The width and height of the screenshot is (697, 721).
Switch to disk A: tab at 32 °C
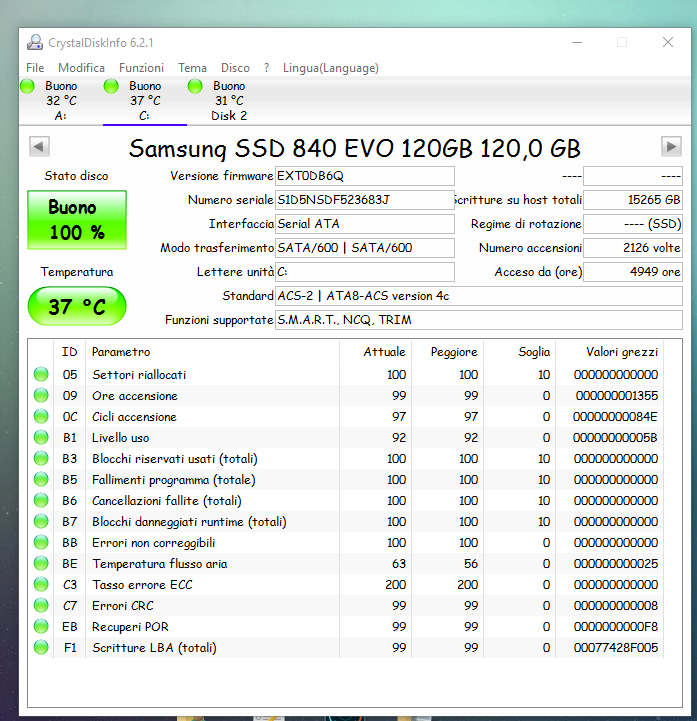coord(61,101)
